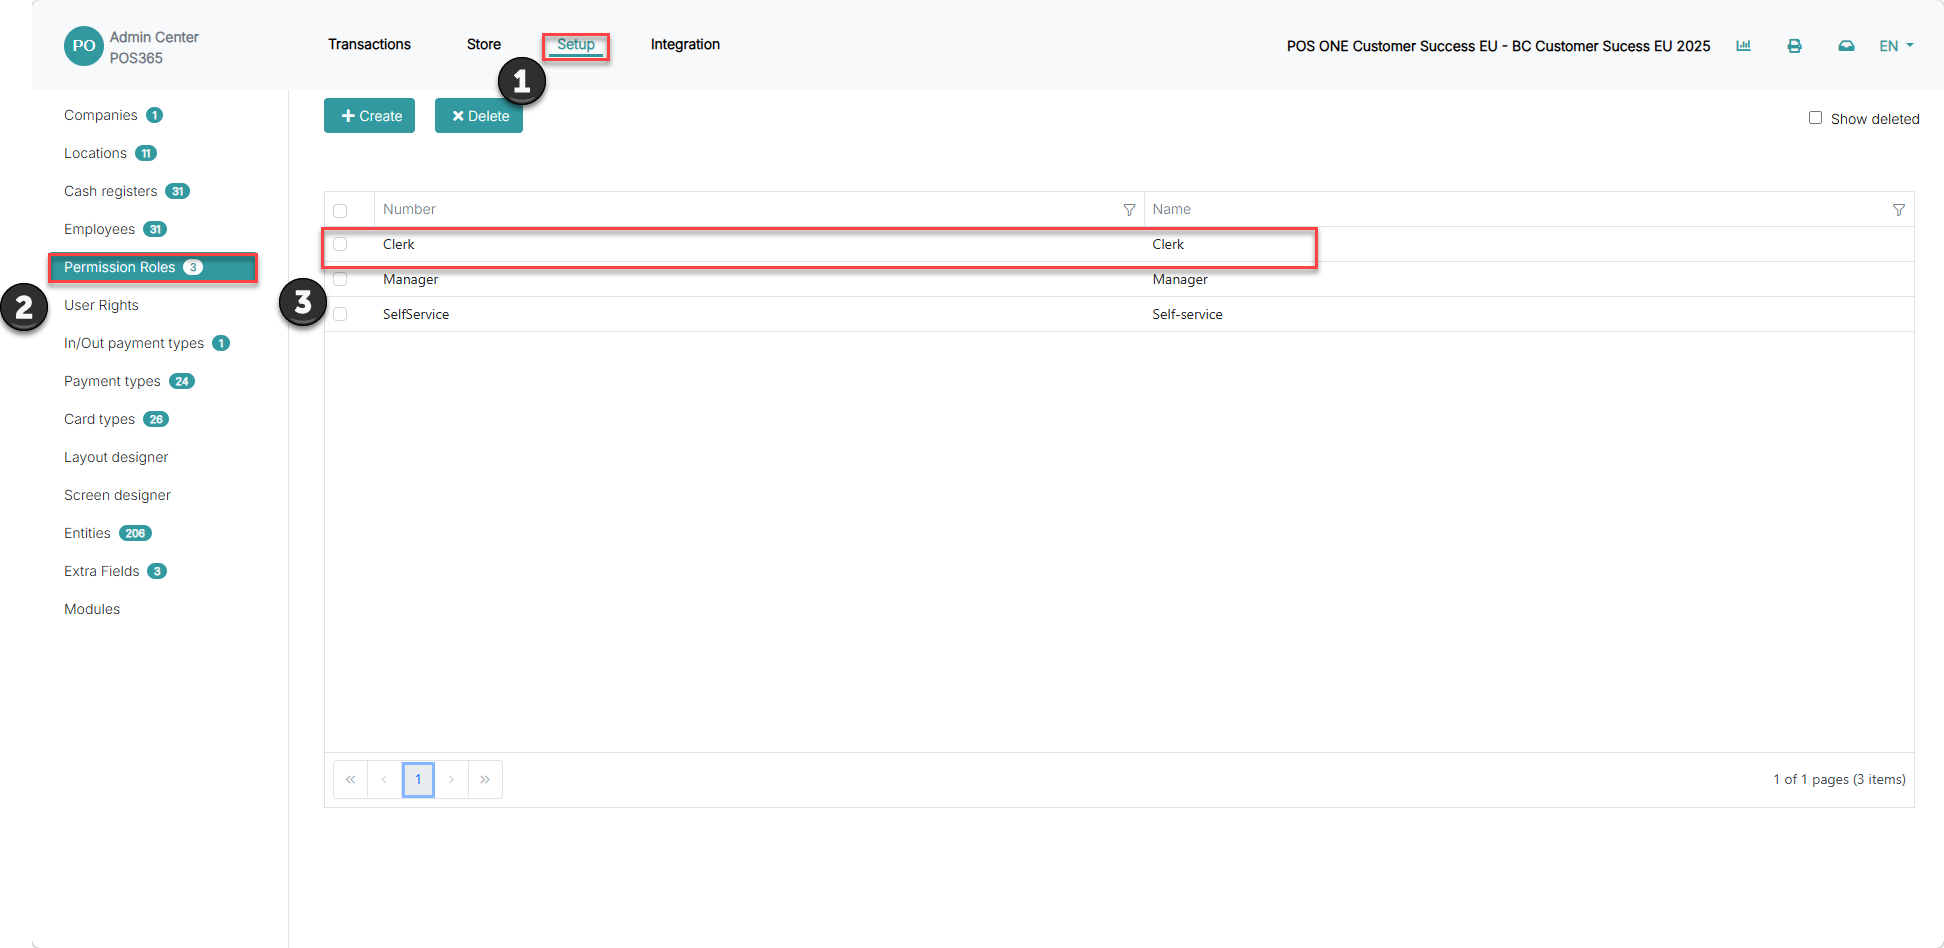
Task: Open the Number column filter icon
Action: 1129,210
